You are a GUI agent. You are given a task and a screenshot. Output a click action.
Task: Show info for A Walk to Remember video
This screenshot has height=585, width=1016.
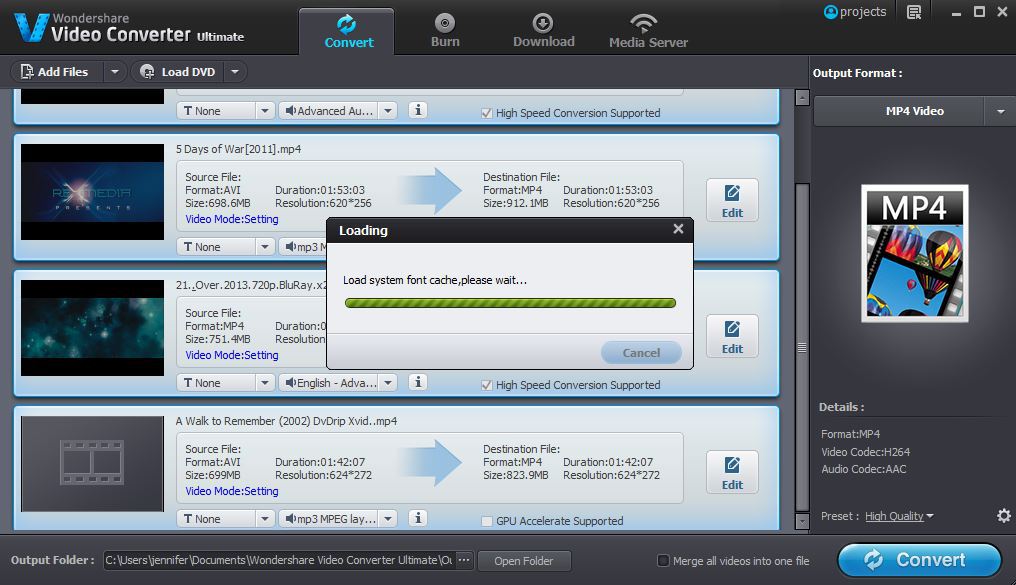[x=418, y=518]
